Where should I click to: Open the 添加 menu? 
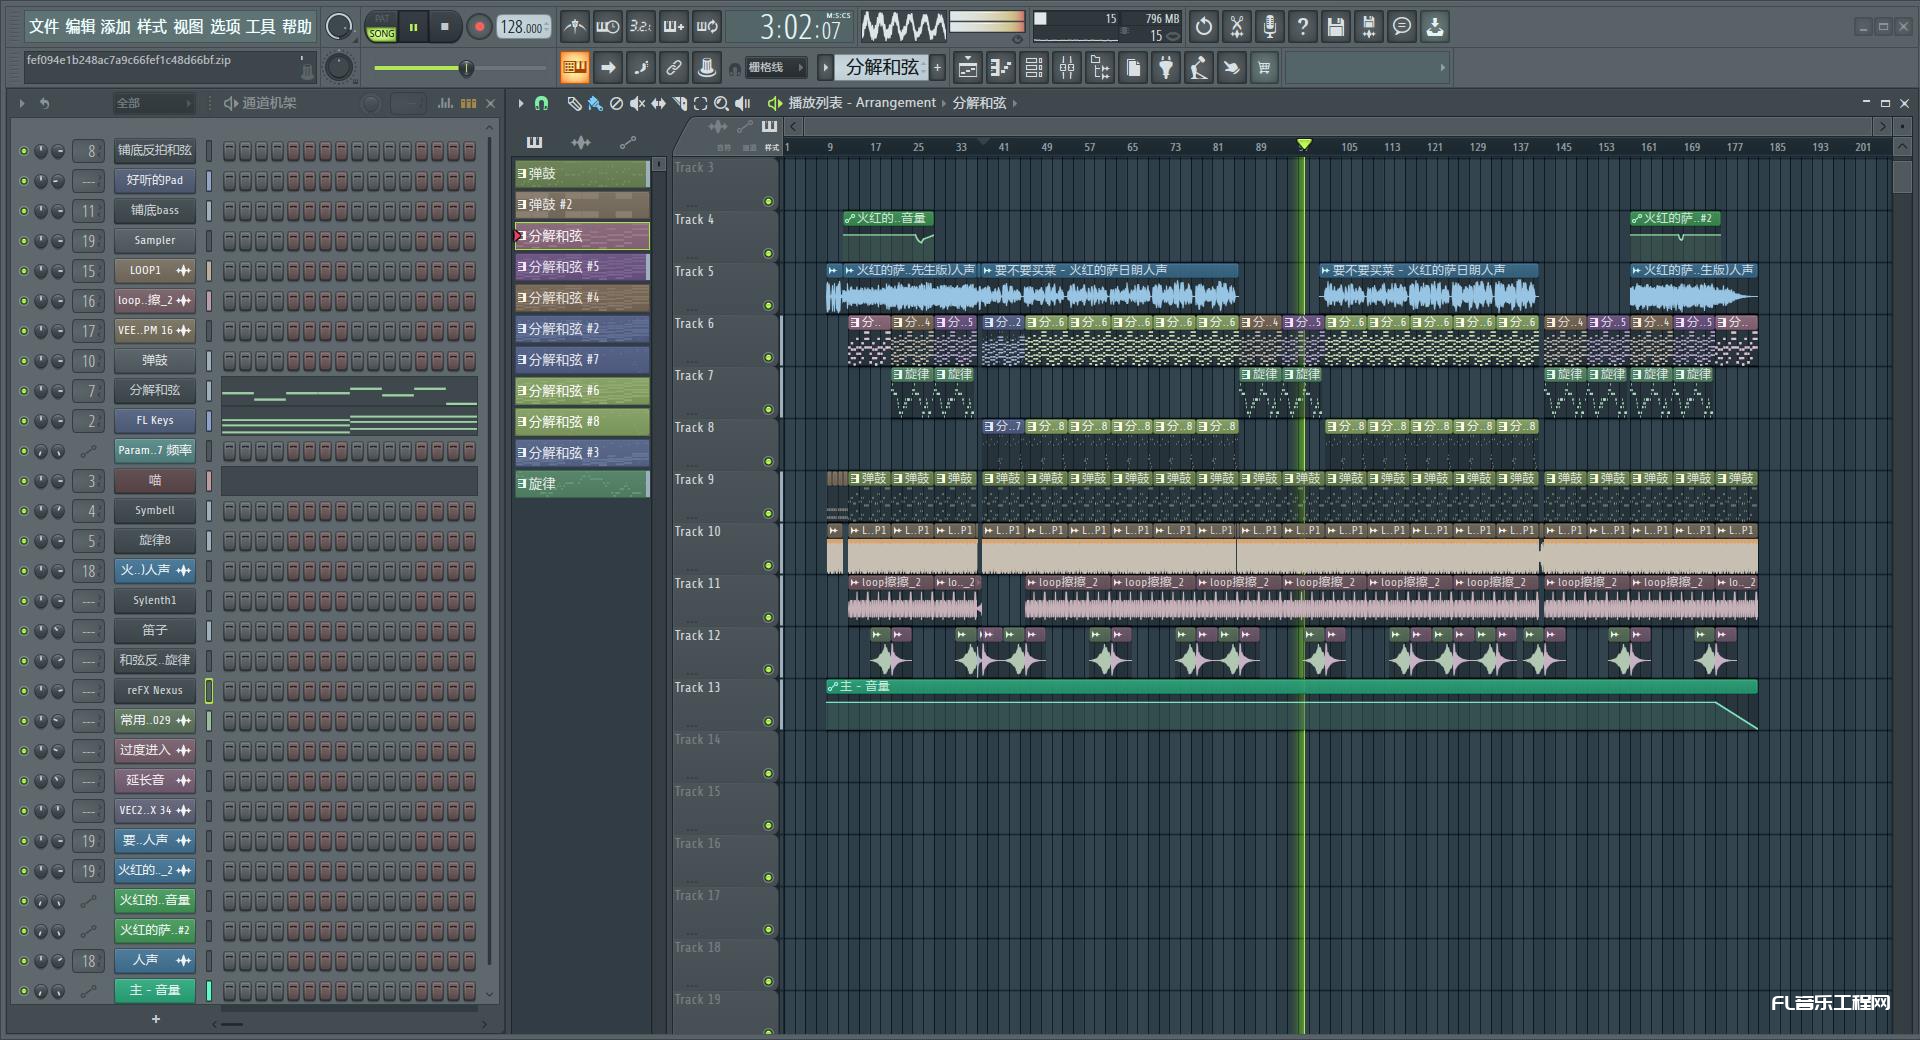[116, 27]
